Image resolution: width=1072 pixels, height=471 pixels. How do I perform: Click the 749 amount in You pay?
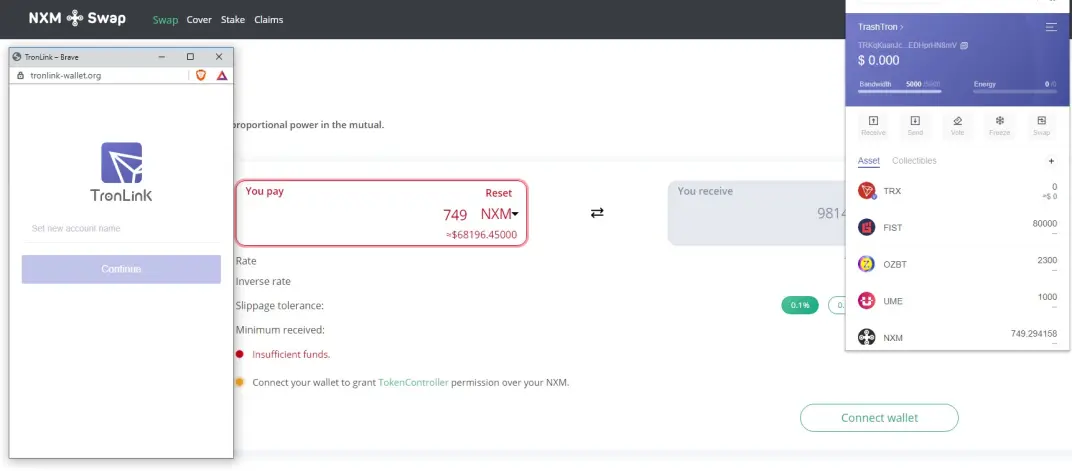(x=455, y=215)
